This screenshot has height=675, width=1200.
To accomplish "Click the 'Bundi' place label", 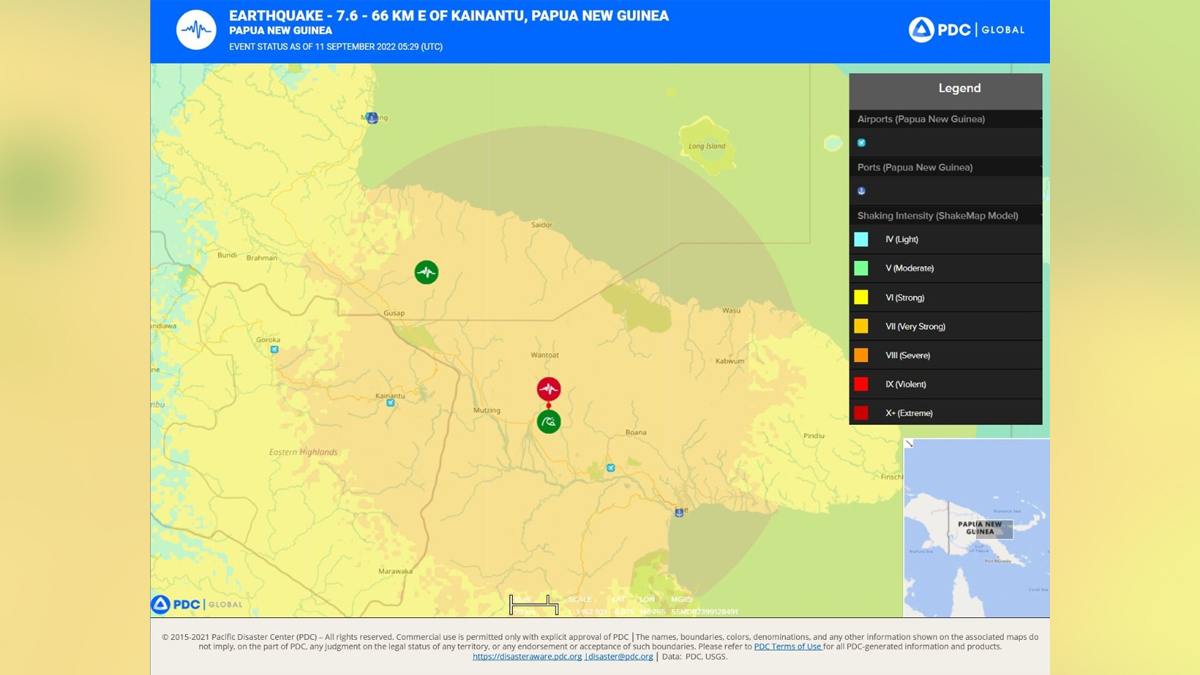I will coord(227,255).
